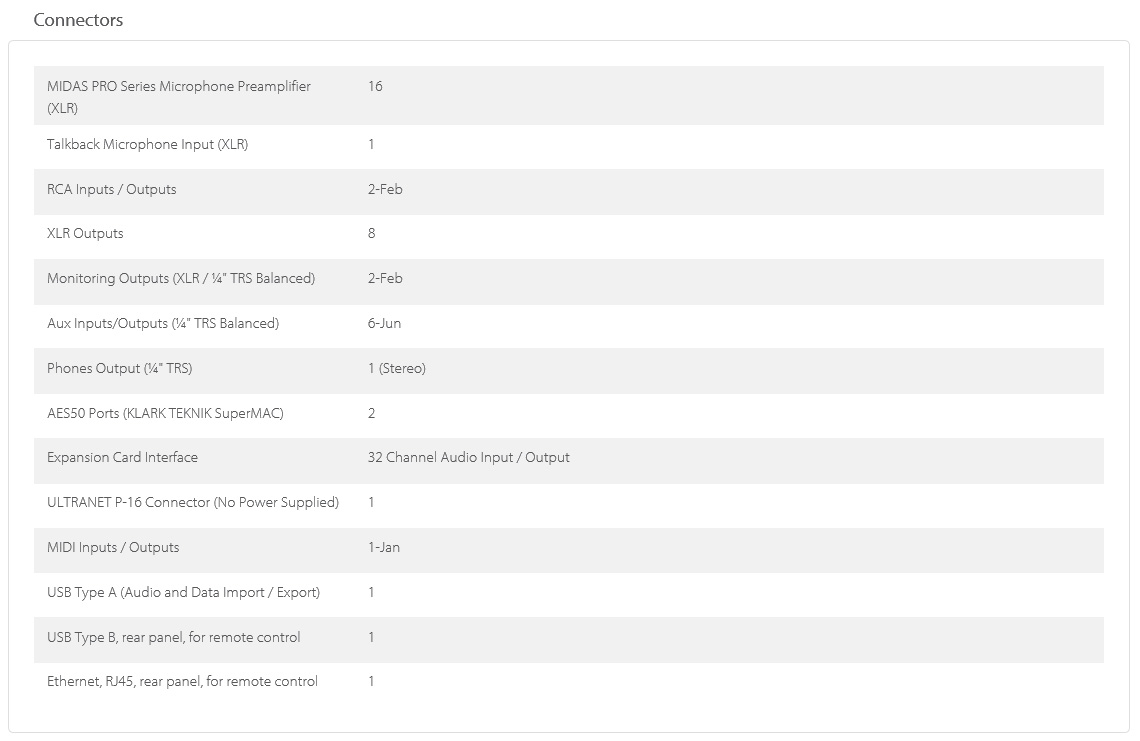Select the RCA Inputs / Outputs row label
The height and width of the screenshot is (741, 1140).
(111, 189)
